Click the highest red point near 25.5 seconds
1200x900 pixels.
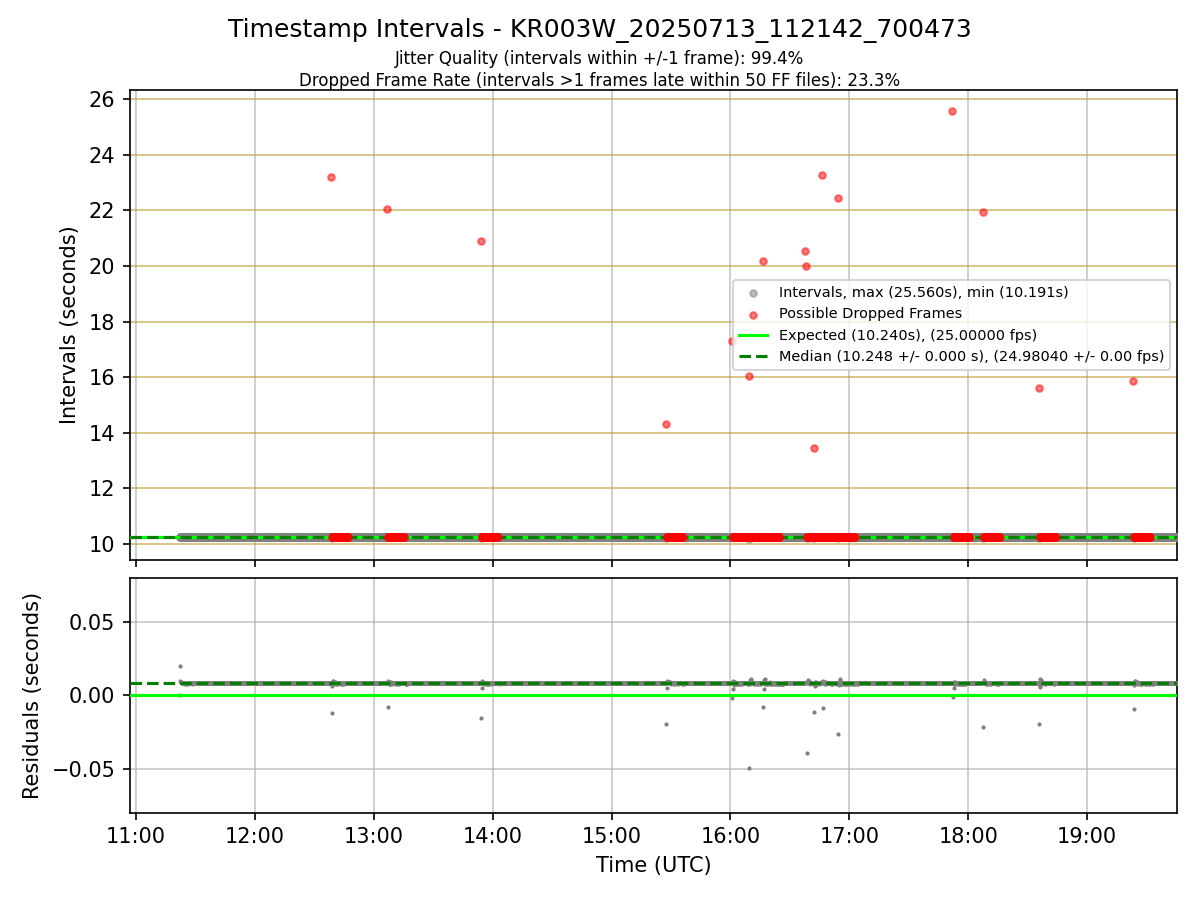952,111
